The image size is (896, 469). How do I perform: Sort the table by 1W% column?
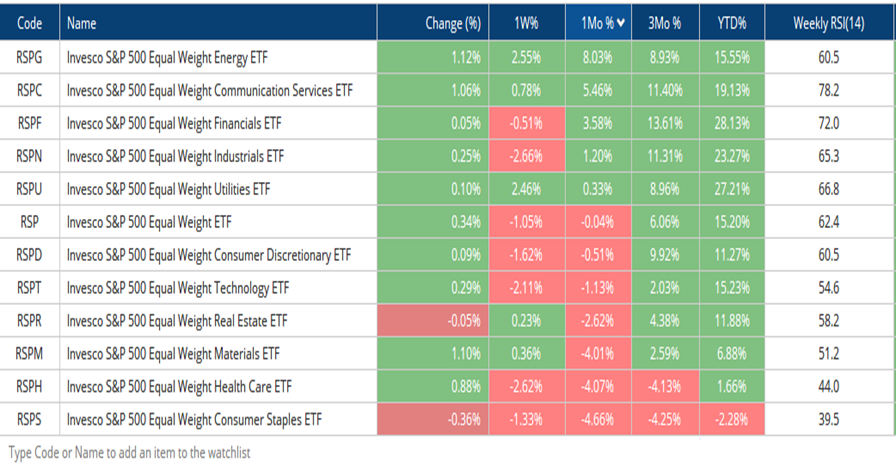pos(525,24)
